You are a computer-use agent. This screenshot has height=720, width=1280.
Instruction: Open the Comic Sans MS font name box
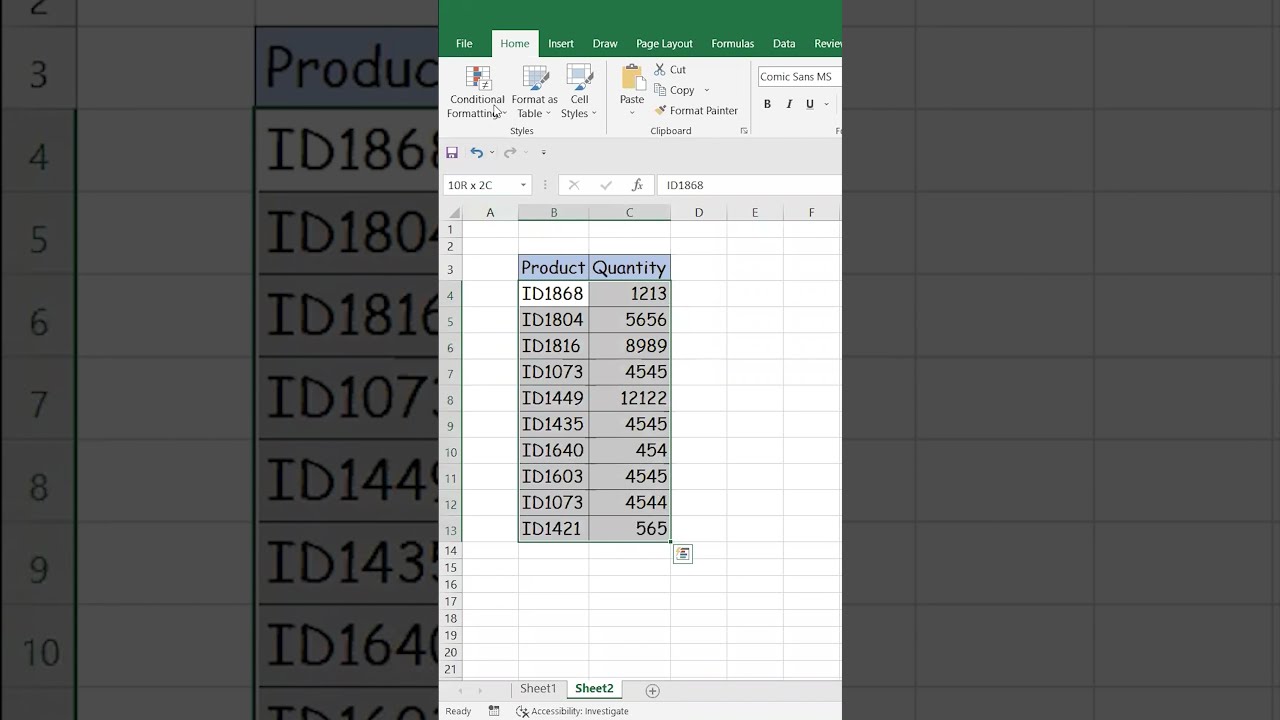click(799, 77)
